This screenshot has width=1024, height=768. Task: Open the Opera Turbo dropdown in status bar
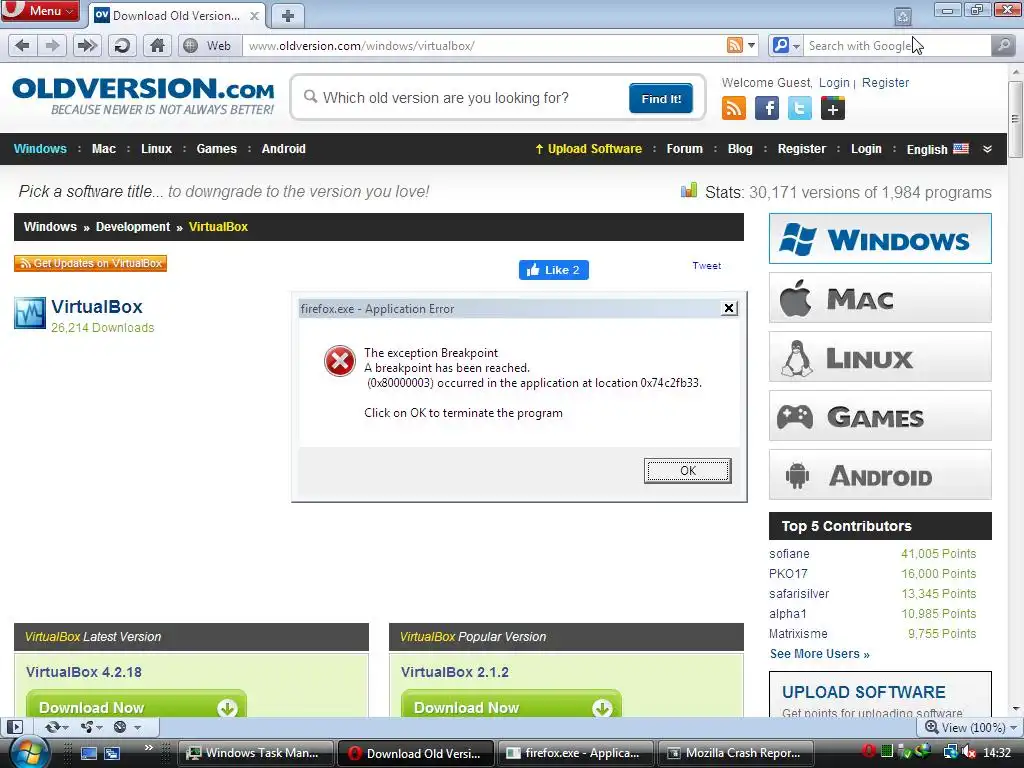point(127,727)
